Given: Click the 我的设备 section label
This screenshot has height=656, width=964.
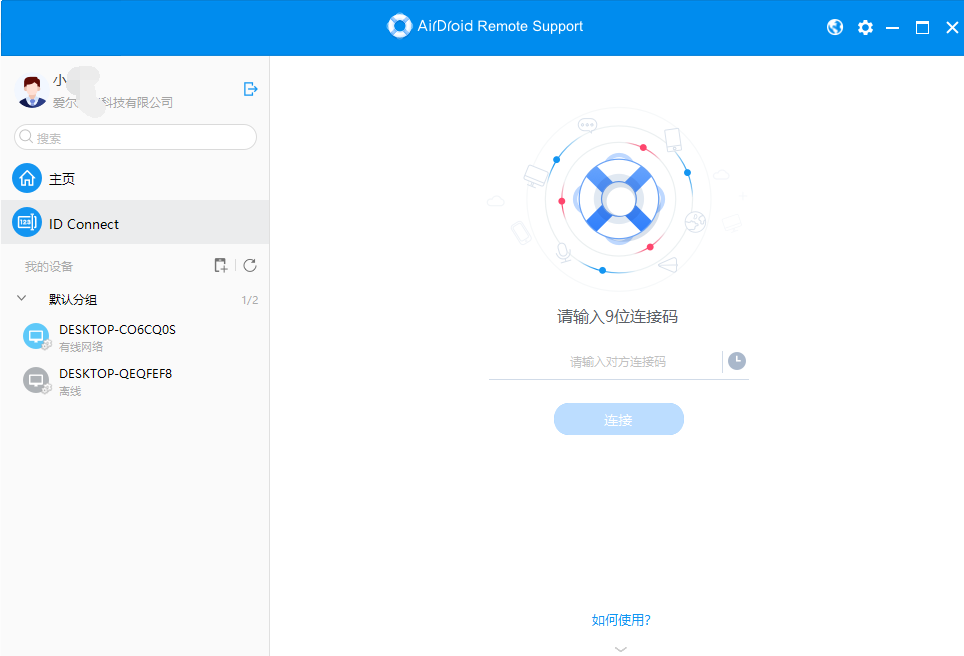Looking at the screenshot, I should 49,266.
